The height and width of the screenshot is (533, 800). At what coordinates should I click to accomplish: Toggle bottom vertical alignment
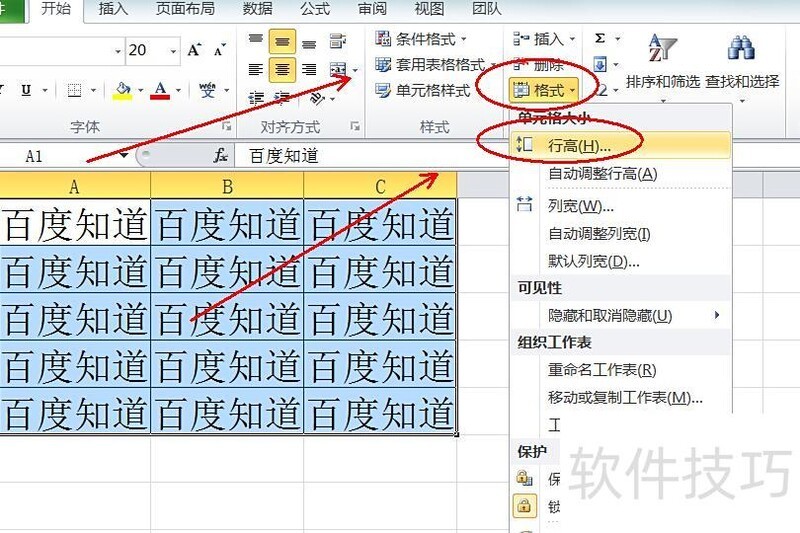309,43
